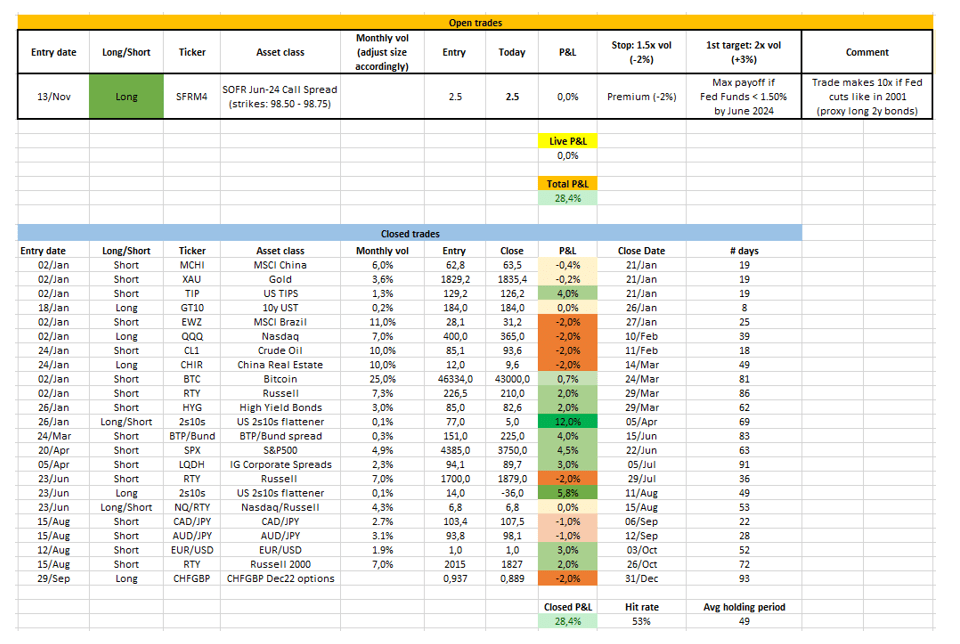Screen dimensions: 960x644
Task: Click the Closed trades header bar
Action: (x=409, y=233)
